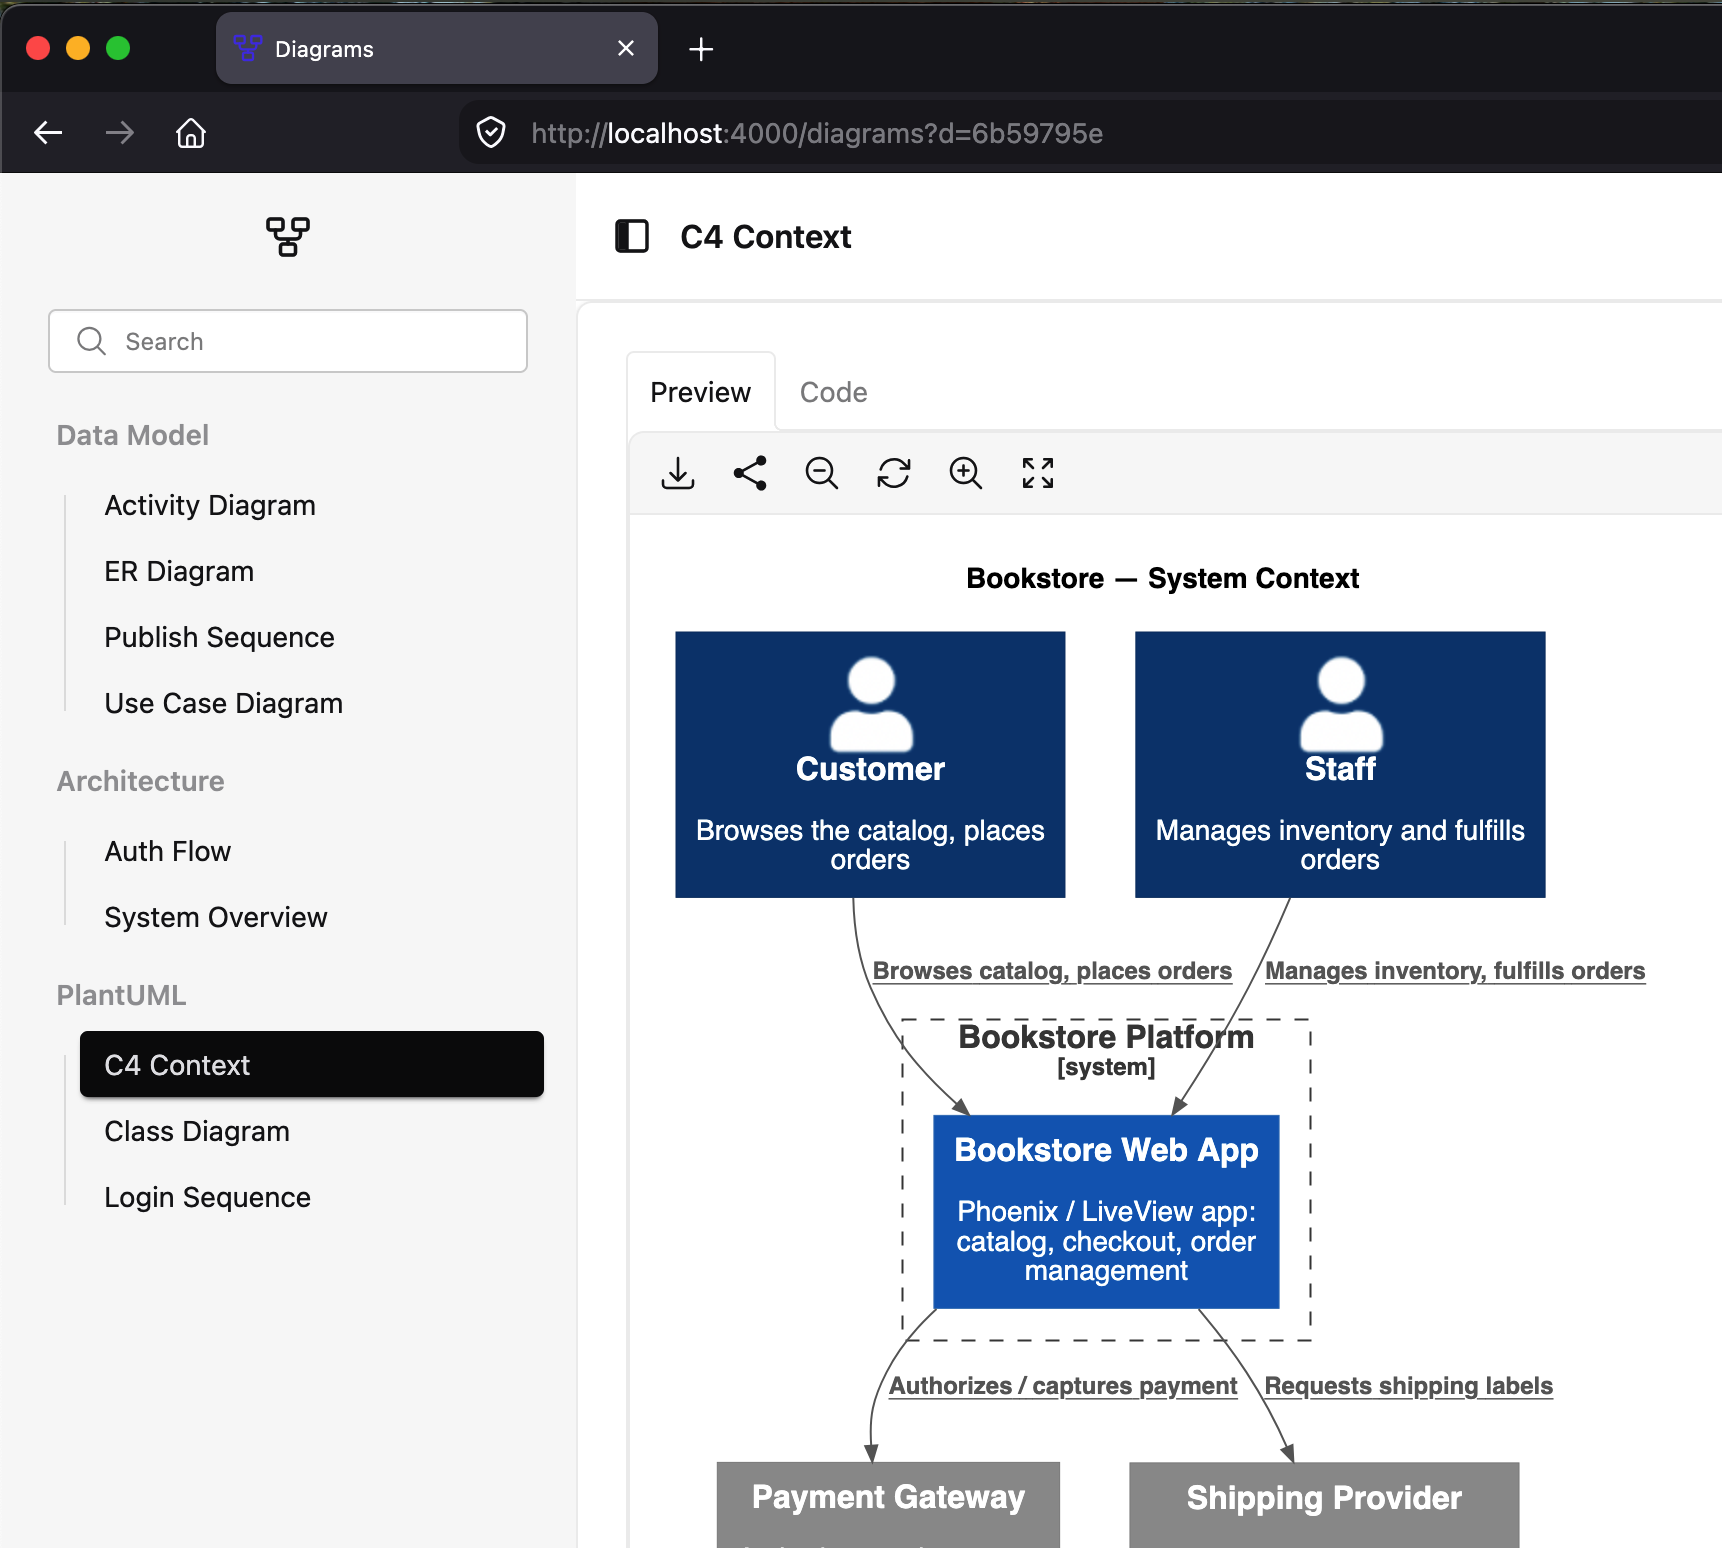Focus the Search input field
Image resolution: width=1722 pixels, height=1548 pixels.
[x=288, y=341]
